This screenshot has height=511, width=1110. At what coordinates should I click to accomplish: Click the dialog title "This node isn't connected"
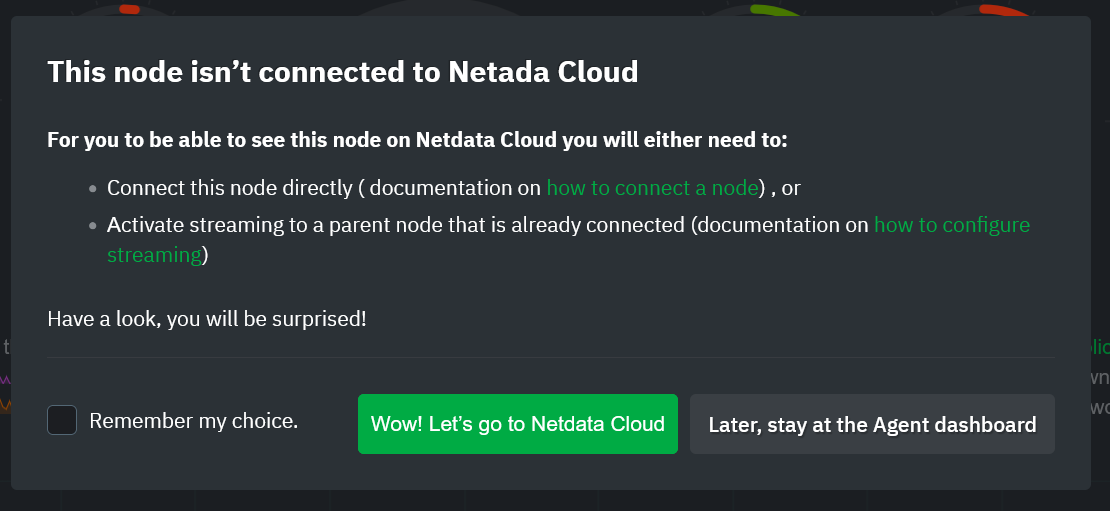(x=343, y=71)
